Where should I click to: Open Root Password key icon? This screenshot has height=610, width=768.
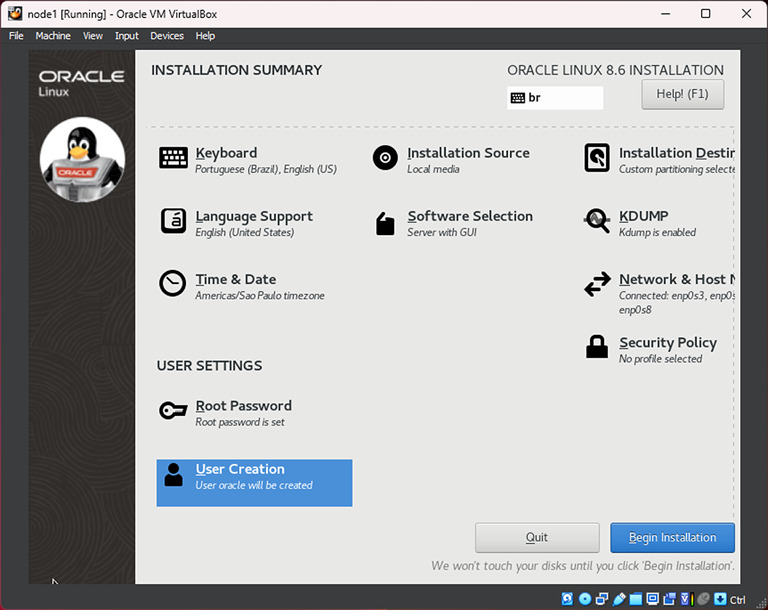point(173,411)
